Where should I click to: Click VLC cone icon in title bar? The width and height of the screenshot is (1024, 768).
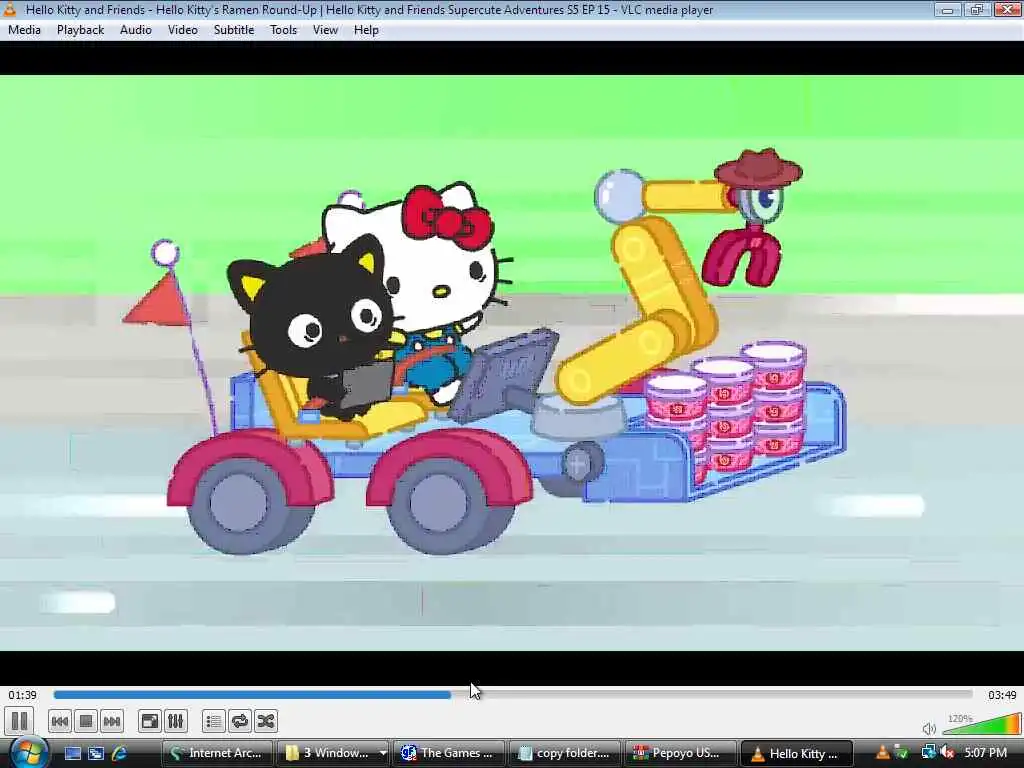[x=10, y=9]
